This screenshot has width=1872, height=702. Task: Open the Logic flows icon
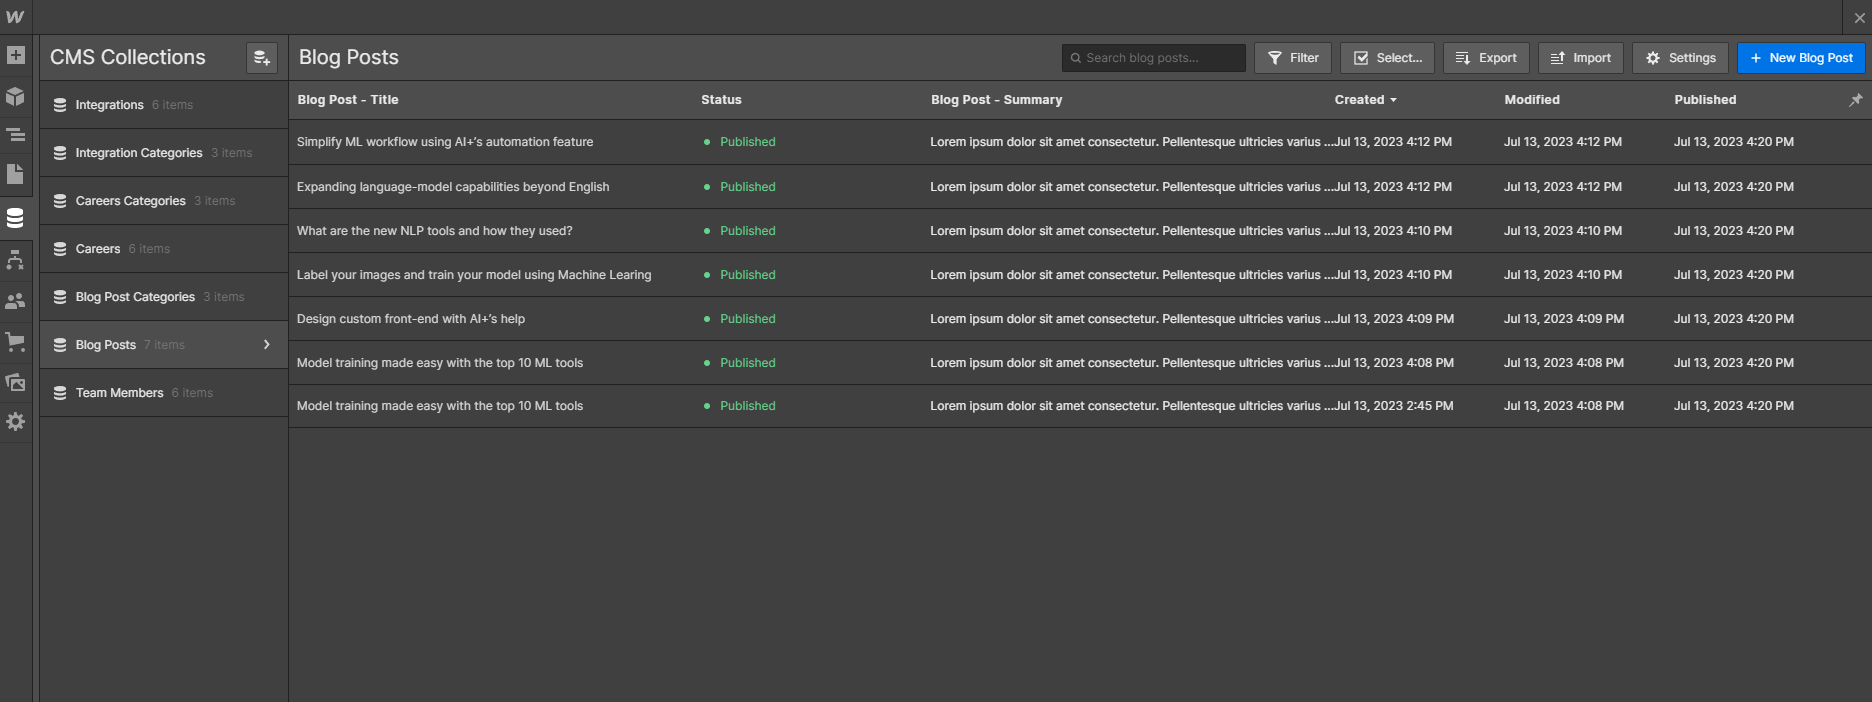pyautogui.click(x=15, y=260)
